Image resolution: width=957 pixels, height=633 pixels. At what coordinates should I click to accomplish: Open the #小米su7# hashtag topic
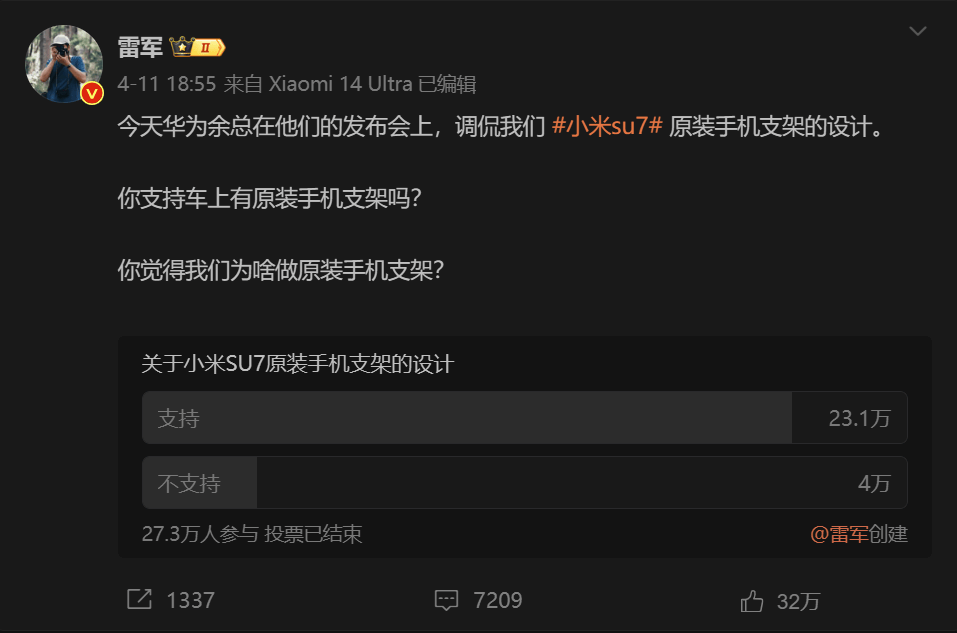pyautogui.click(x=607, y=126)
